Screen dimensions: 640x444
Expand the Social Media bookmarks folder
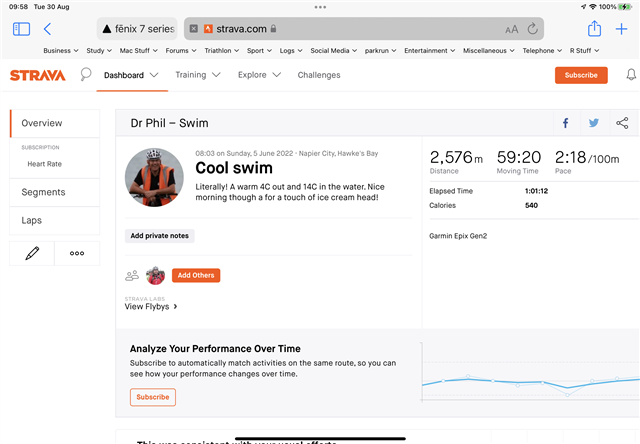(333, 51)
